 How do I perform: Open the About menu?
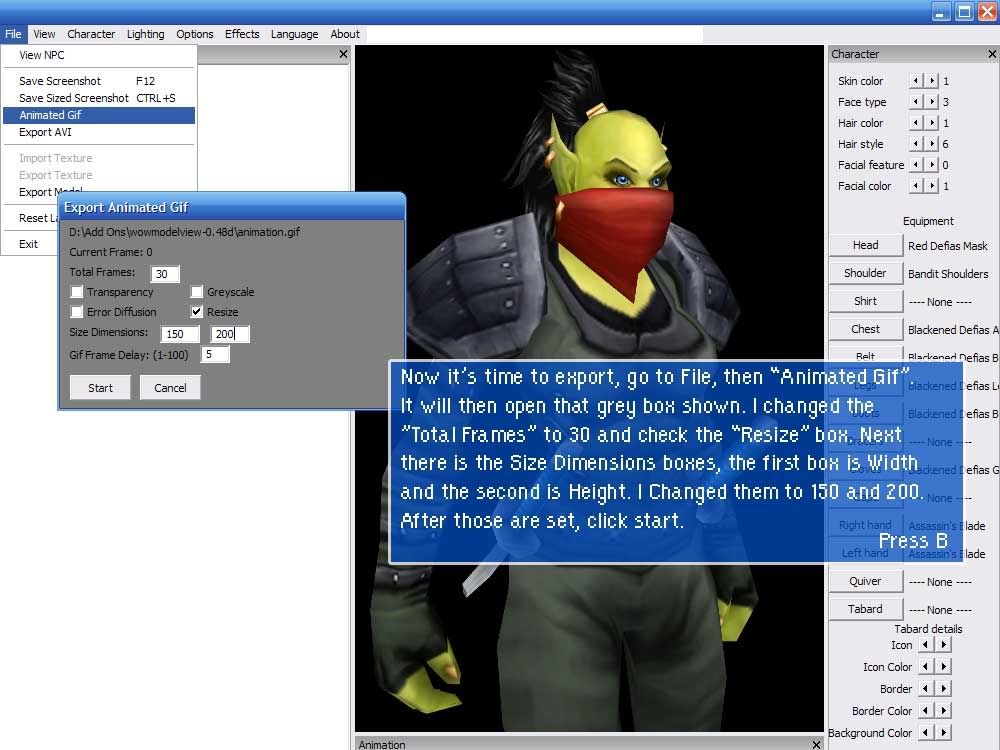click(345, 34)
